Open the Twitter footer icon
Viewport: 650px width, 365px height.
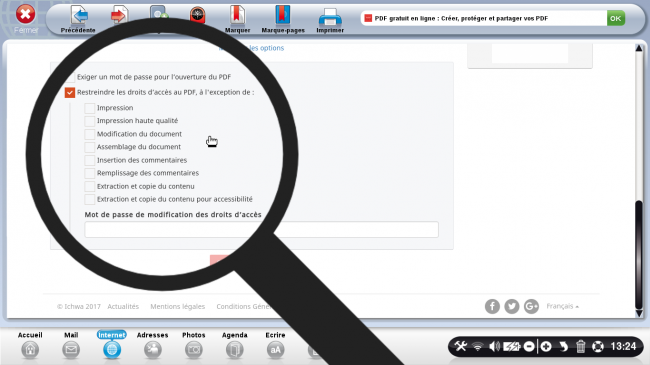[x=512, y=307]
